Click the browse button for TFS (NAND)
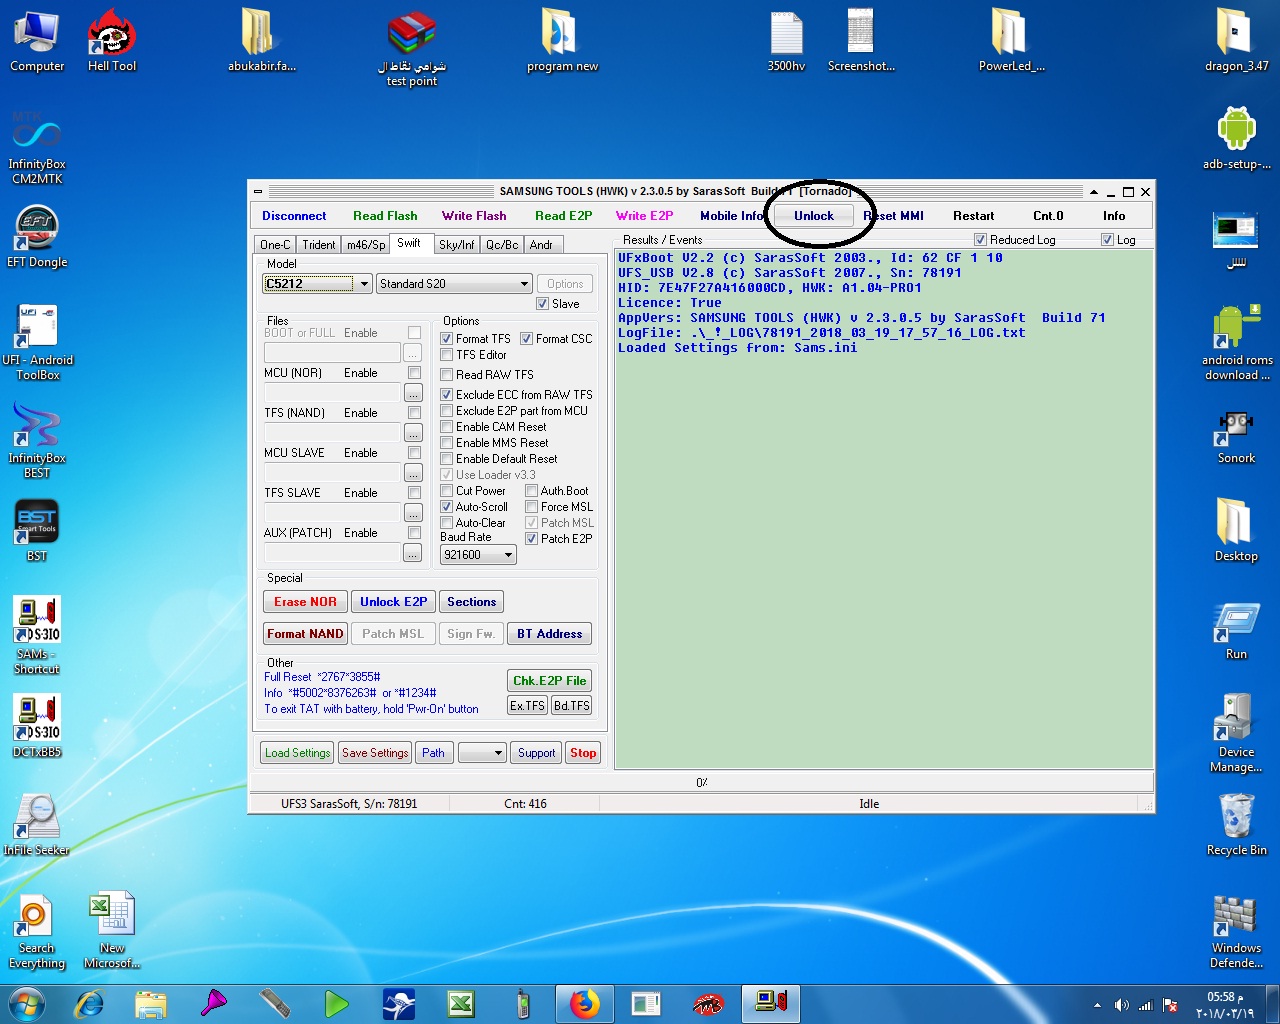Image resolution: width=1280 pixels, height=1024 pixels. coord(412,433)
